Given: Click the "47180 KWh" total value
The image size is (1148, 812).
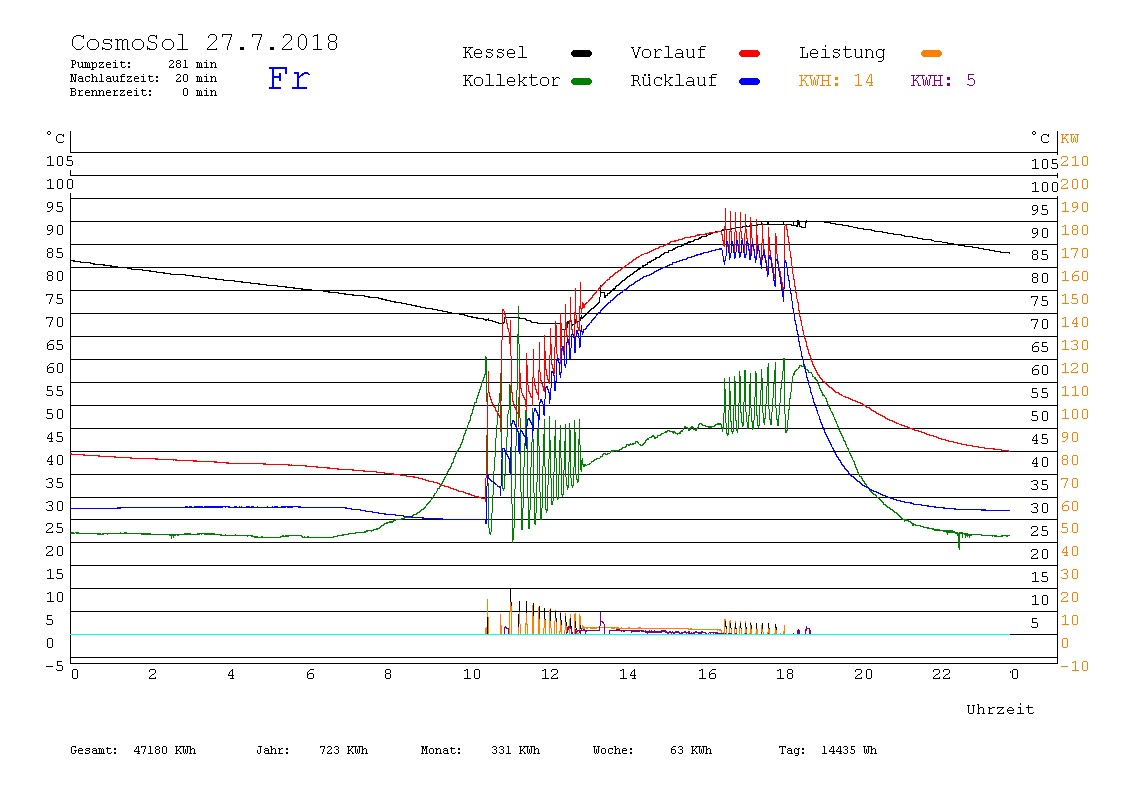Looking at the screenshot, I should (x=165, y=750).
